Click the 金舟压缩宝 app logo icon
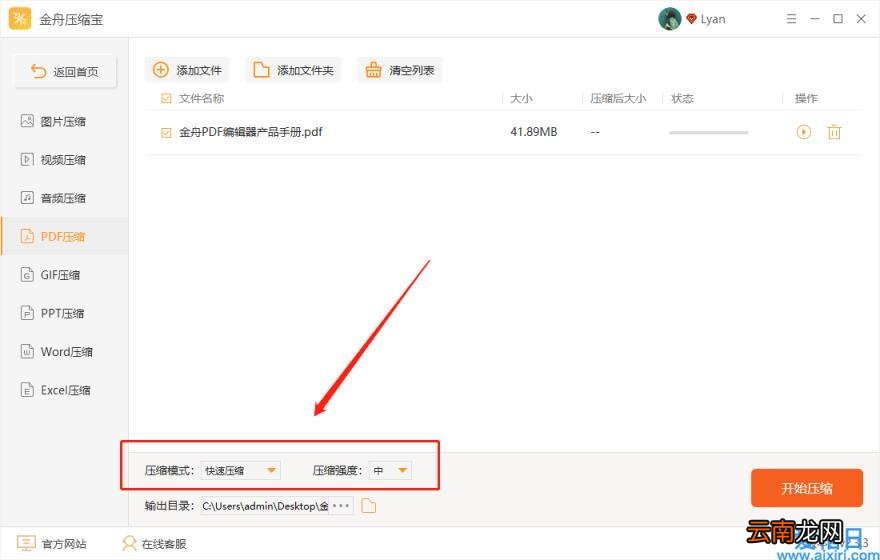The height and width of the screenshot is (560, 880). click(x=20, y=19)
